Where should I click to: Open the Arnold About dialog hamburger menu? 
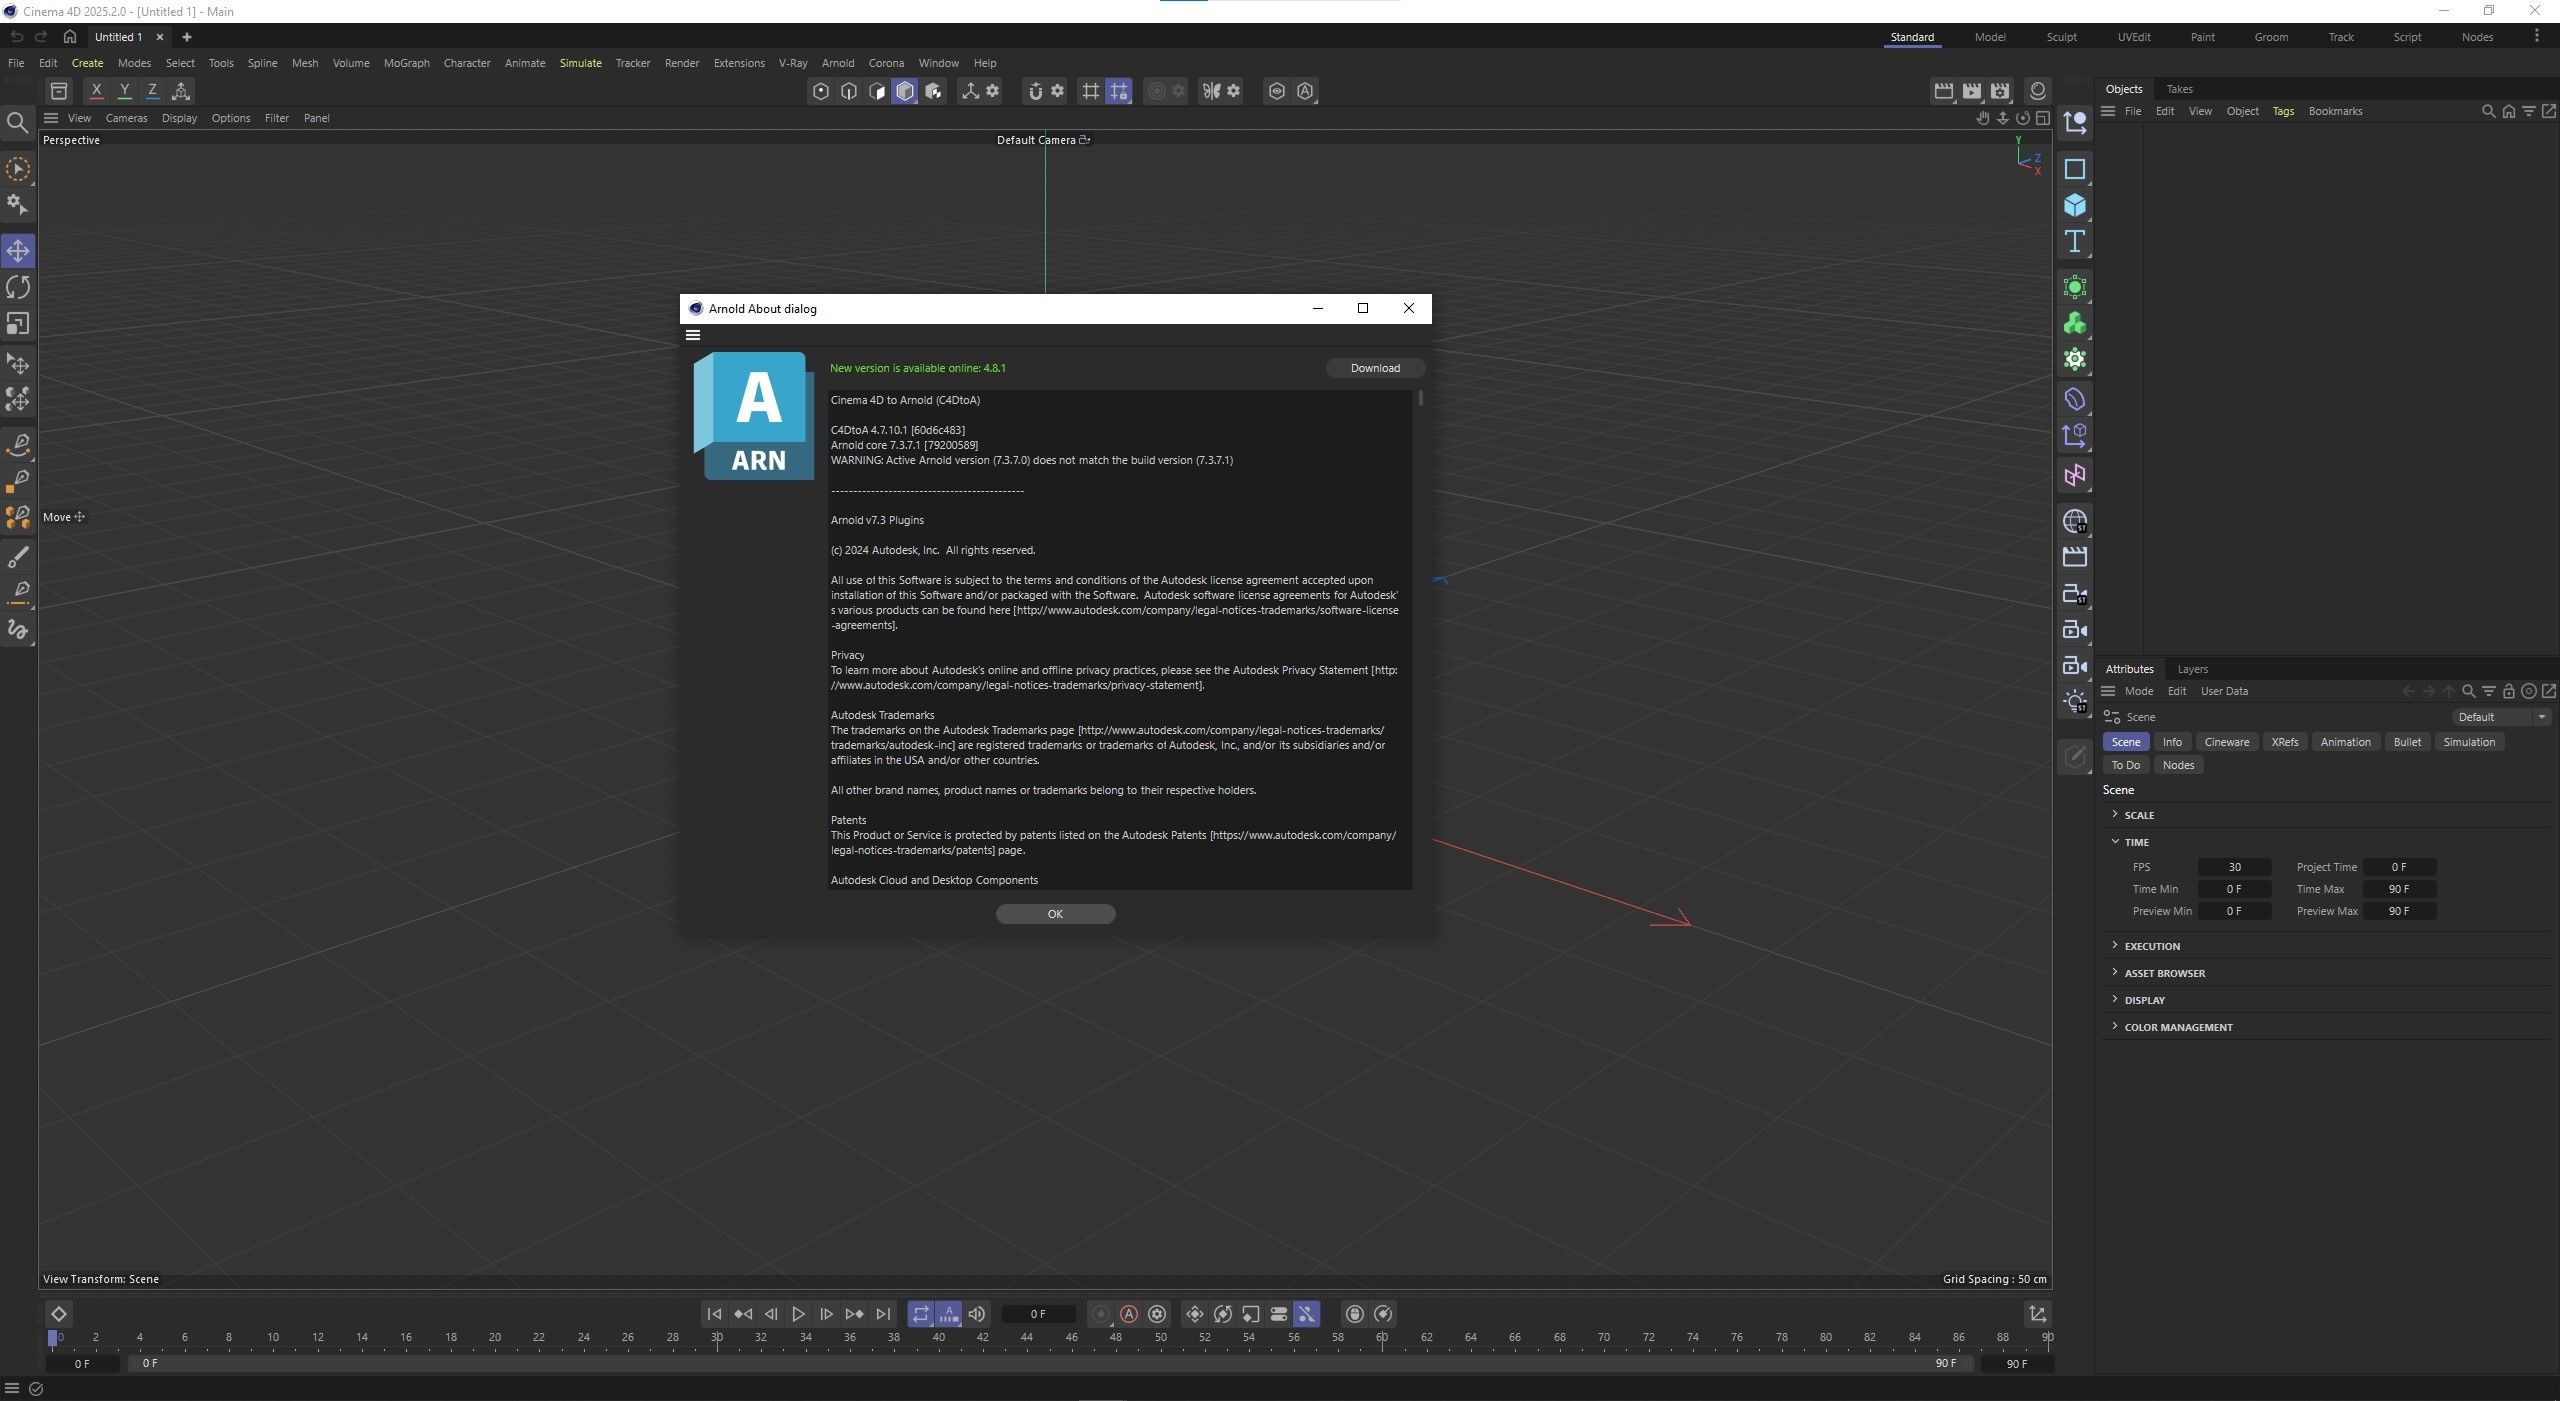(x=693, y=336)
